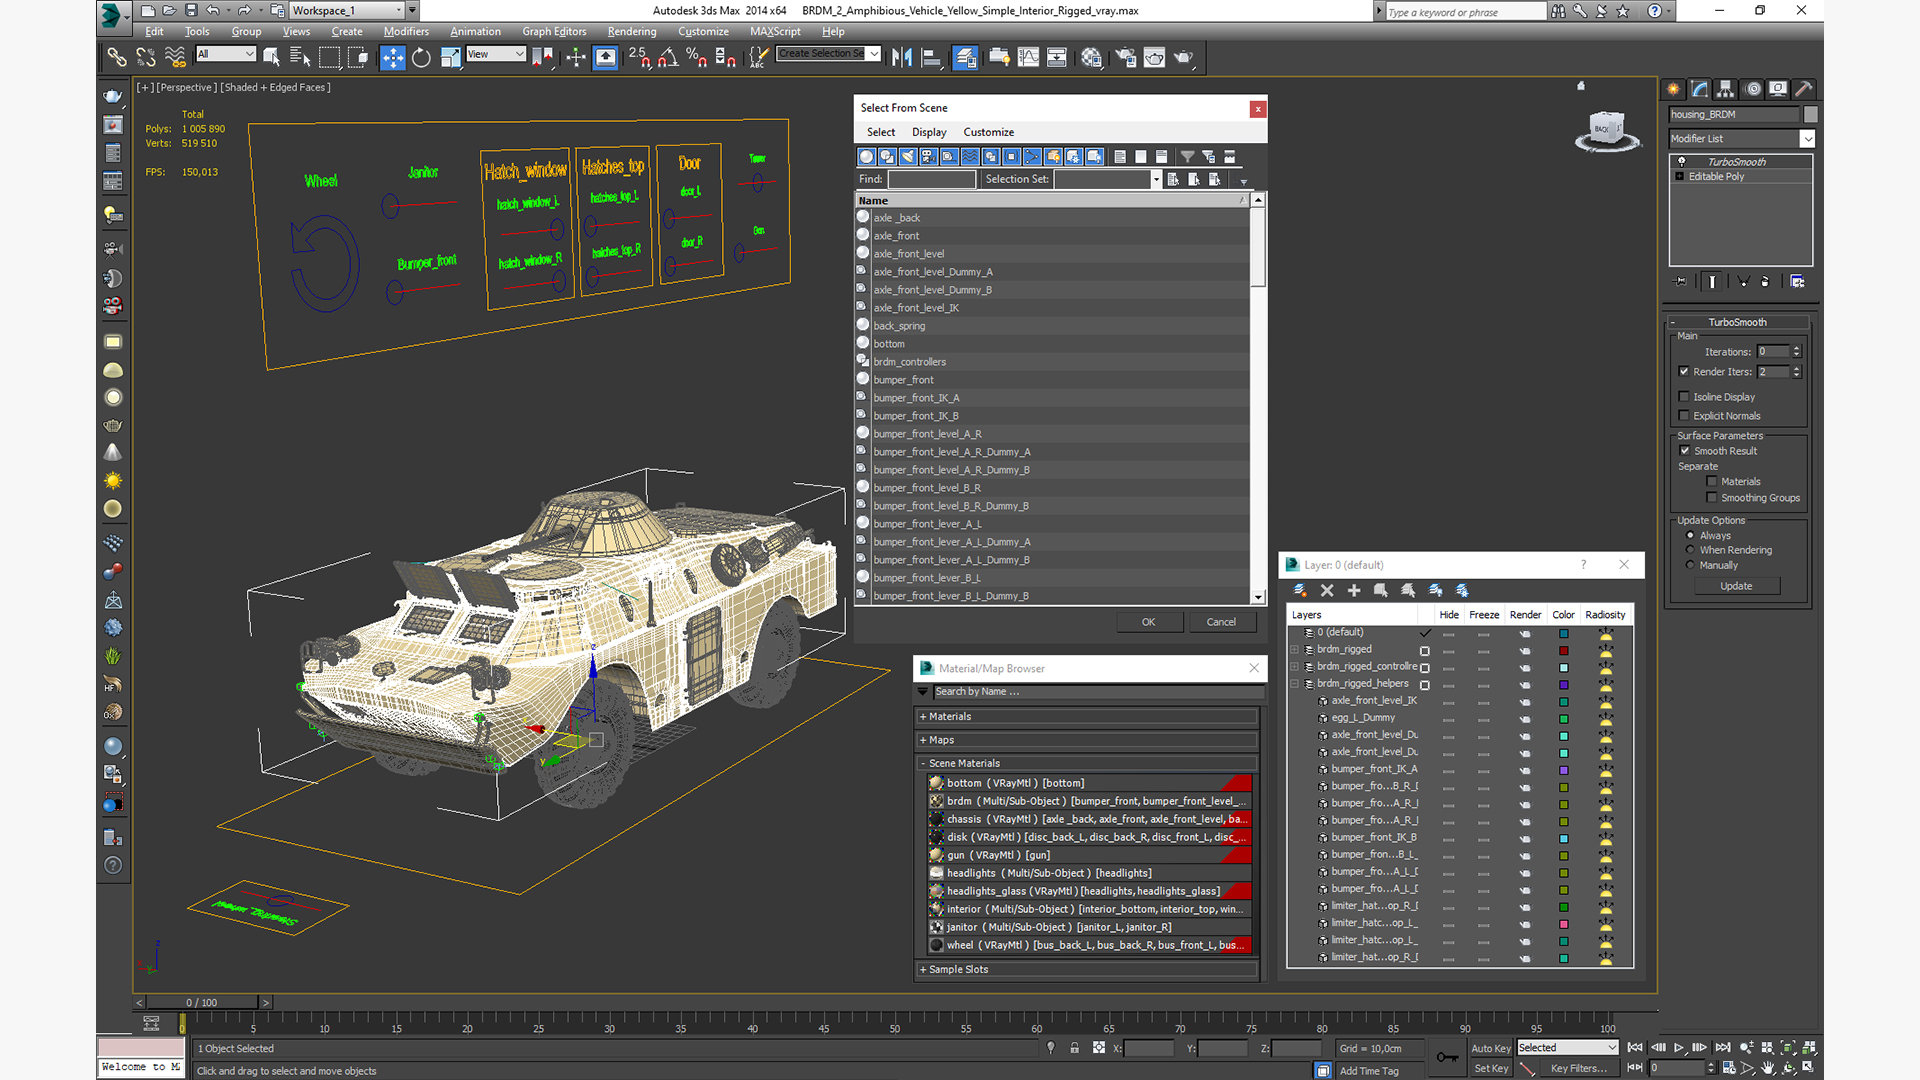Click the time slider showing 0 / 100
1920x1080 pixels.
203,1002
